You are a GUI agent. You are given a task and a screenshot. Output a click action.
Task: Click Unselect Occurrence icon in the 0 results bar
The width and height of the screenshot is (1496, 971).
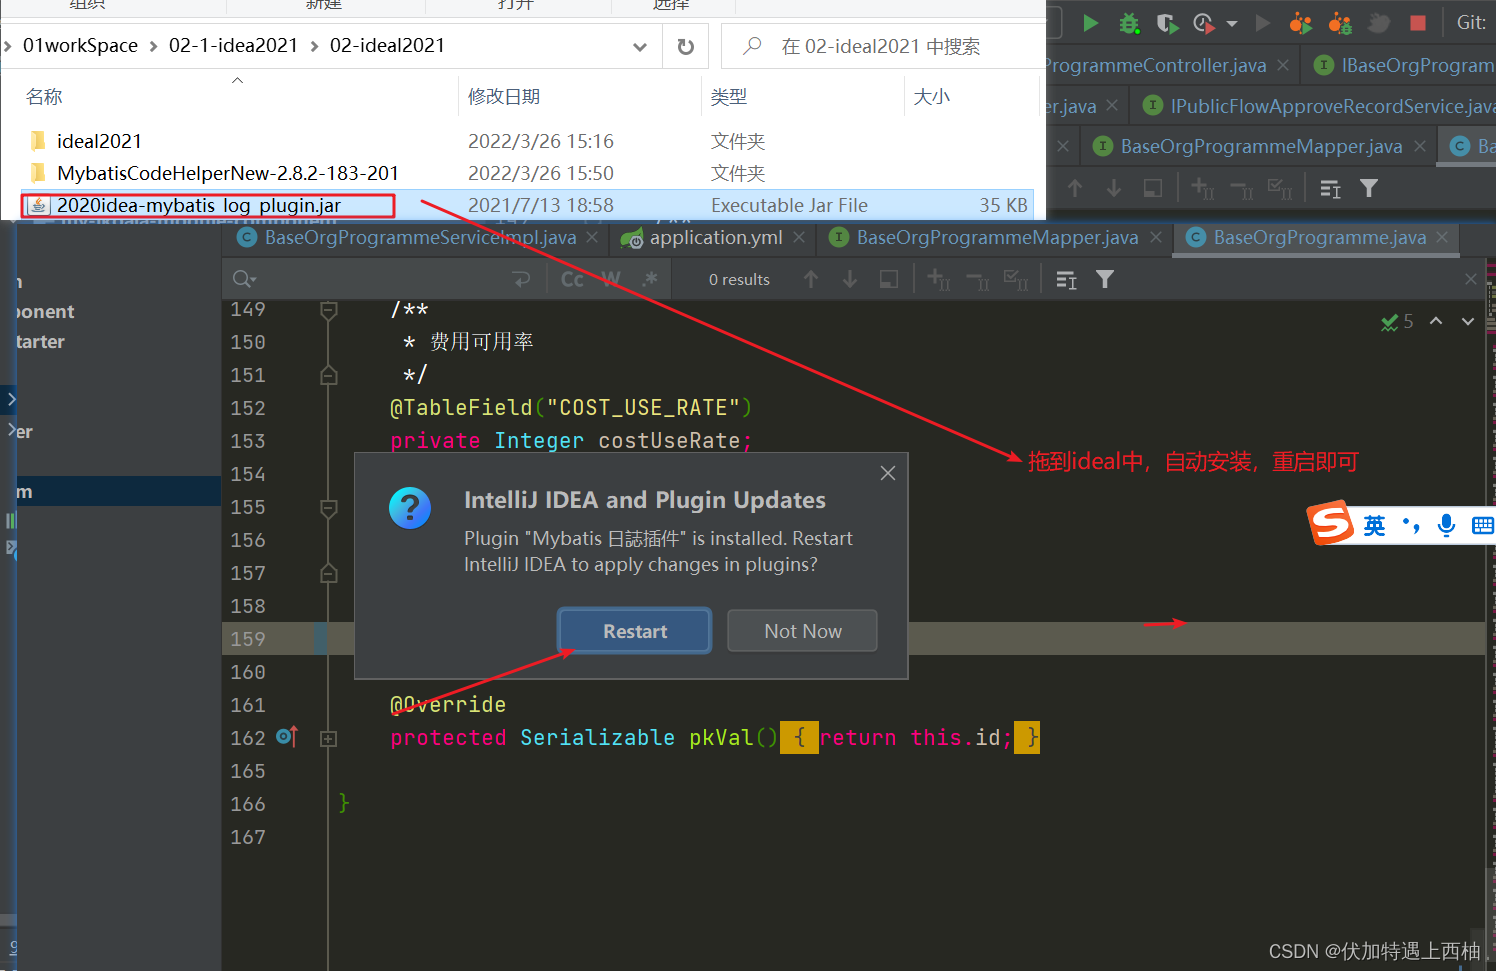tap(977, 280)
